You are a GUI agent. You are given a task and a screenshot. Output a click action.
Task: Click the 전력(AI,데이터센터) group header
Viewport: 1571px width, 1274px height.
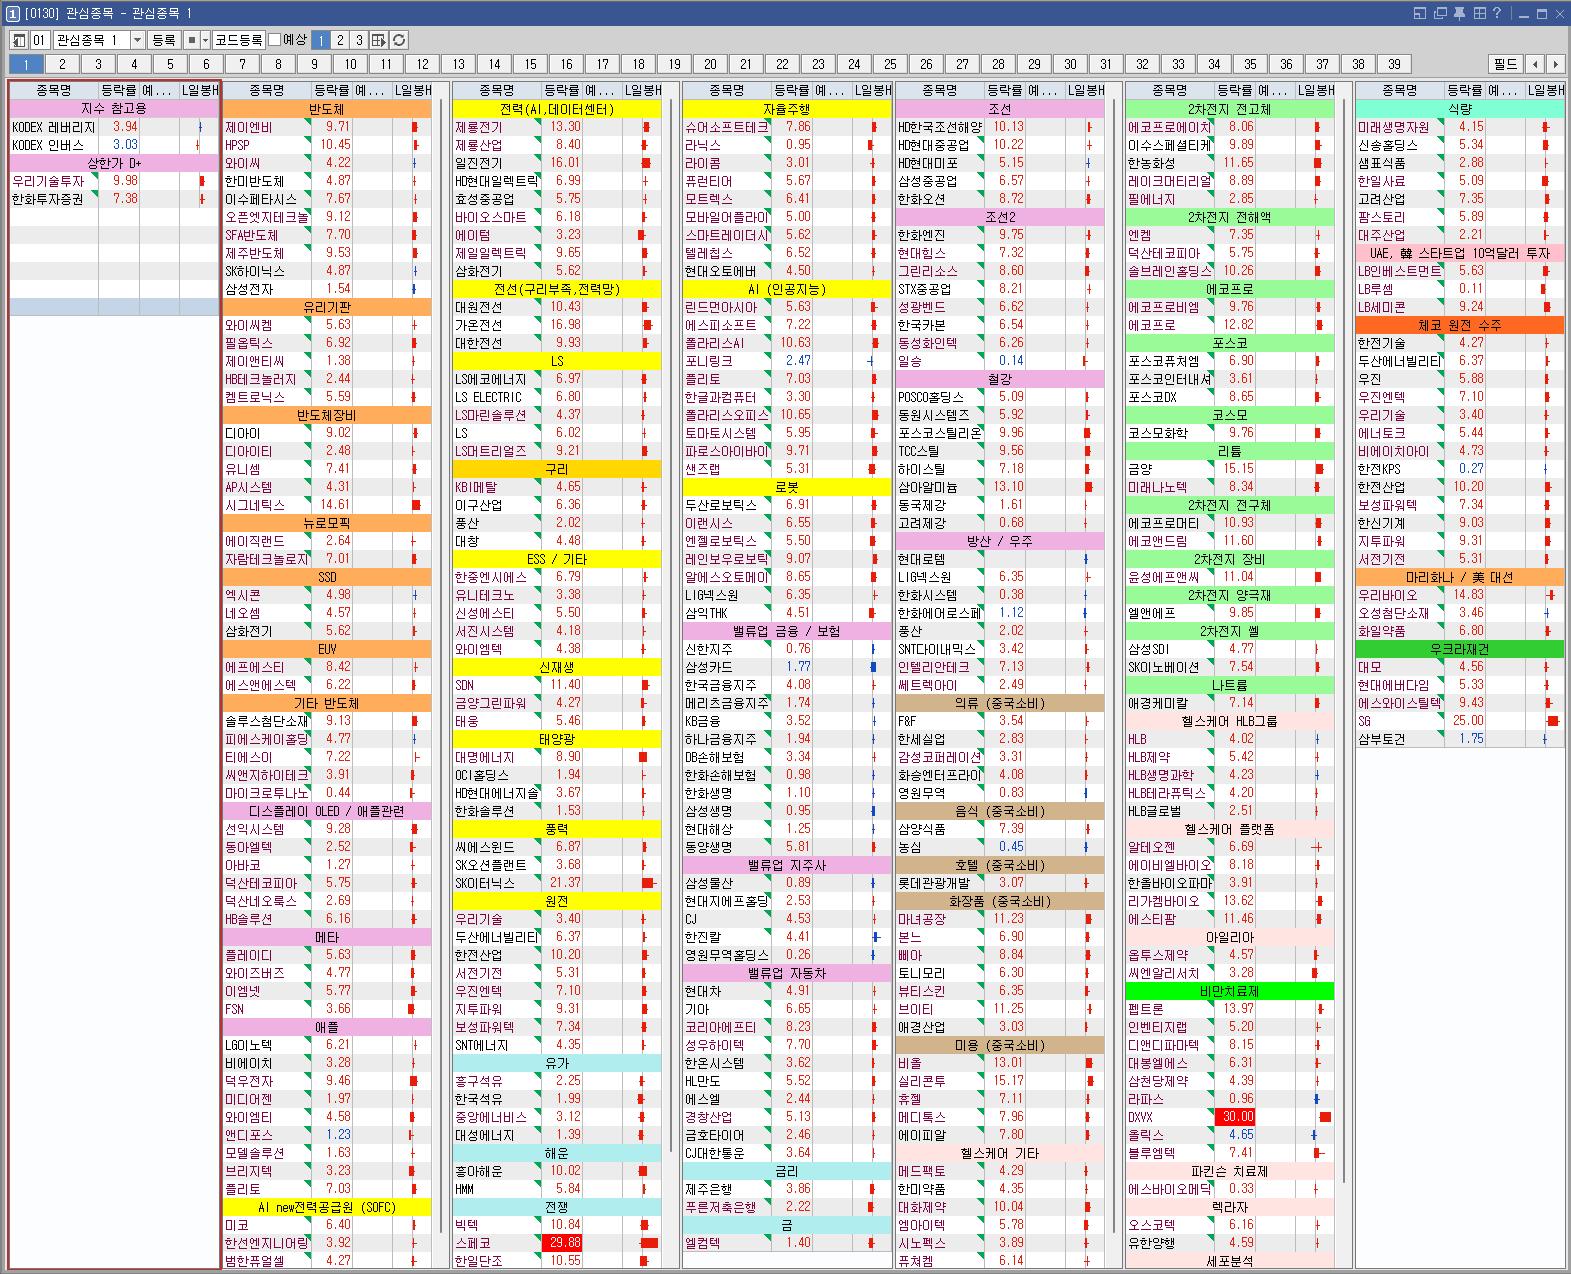point(557,109)
